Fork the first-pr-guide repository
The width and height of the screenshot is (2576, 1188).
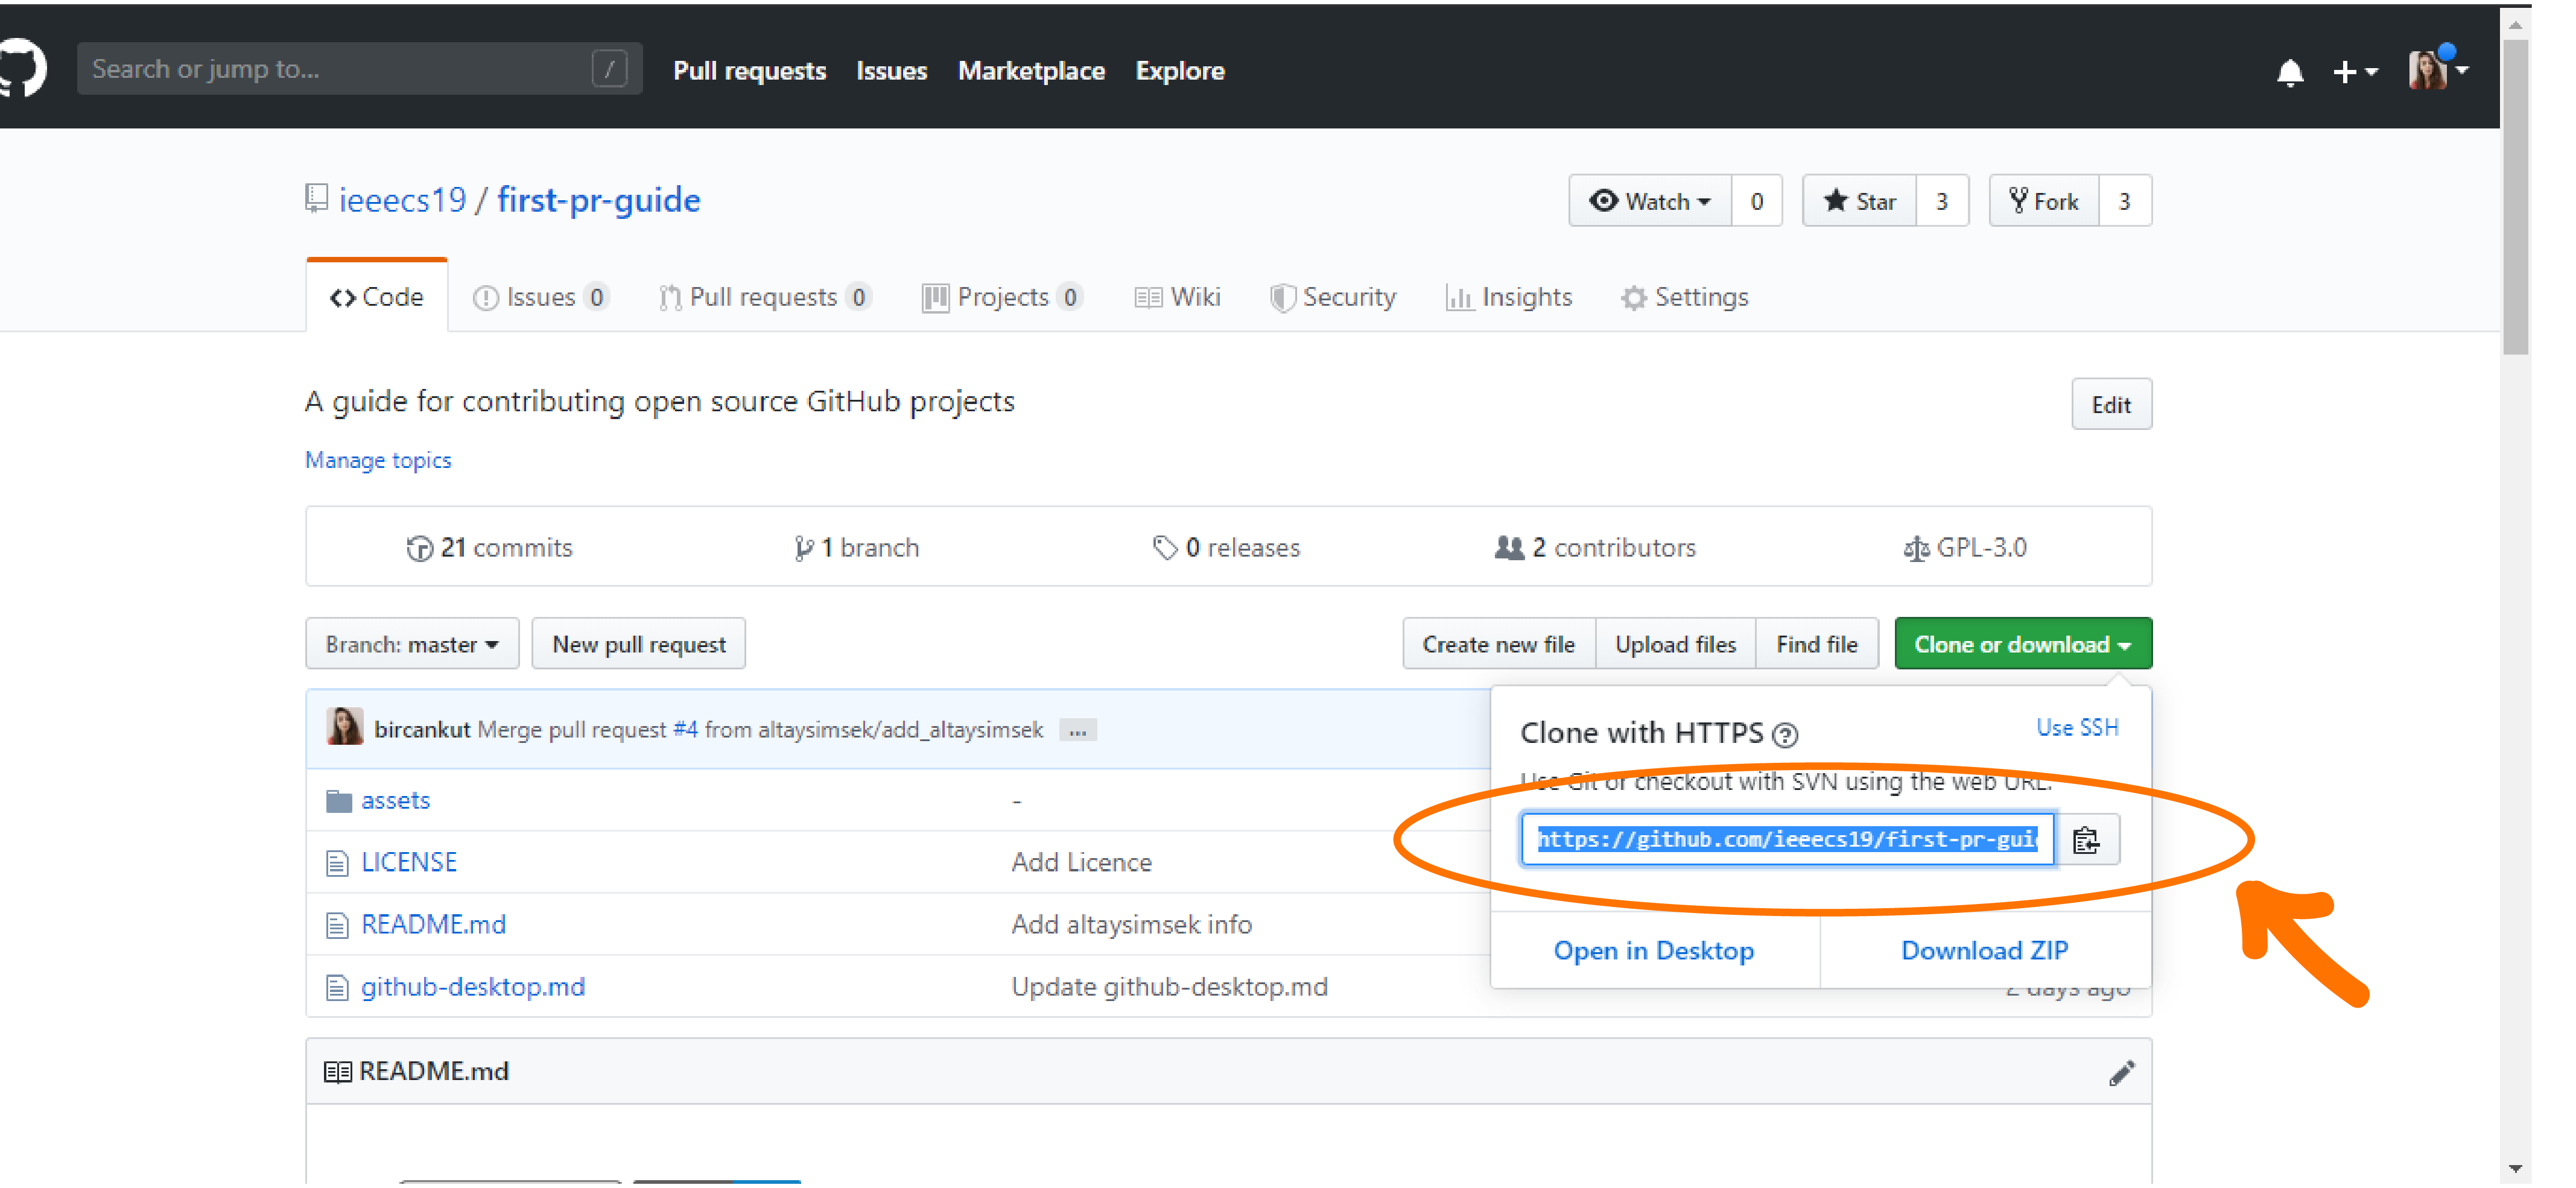(x=2044, y=201)
